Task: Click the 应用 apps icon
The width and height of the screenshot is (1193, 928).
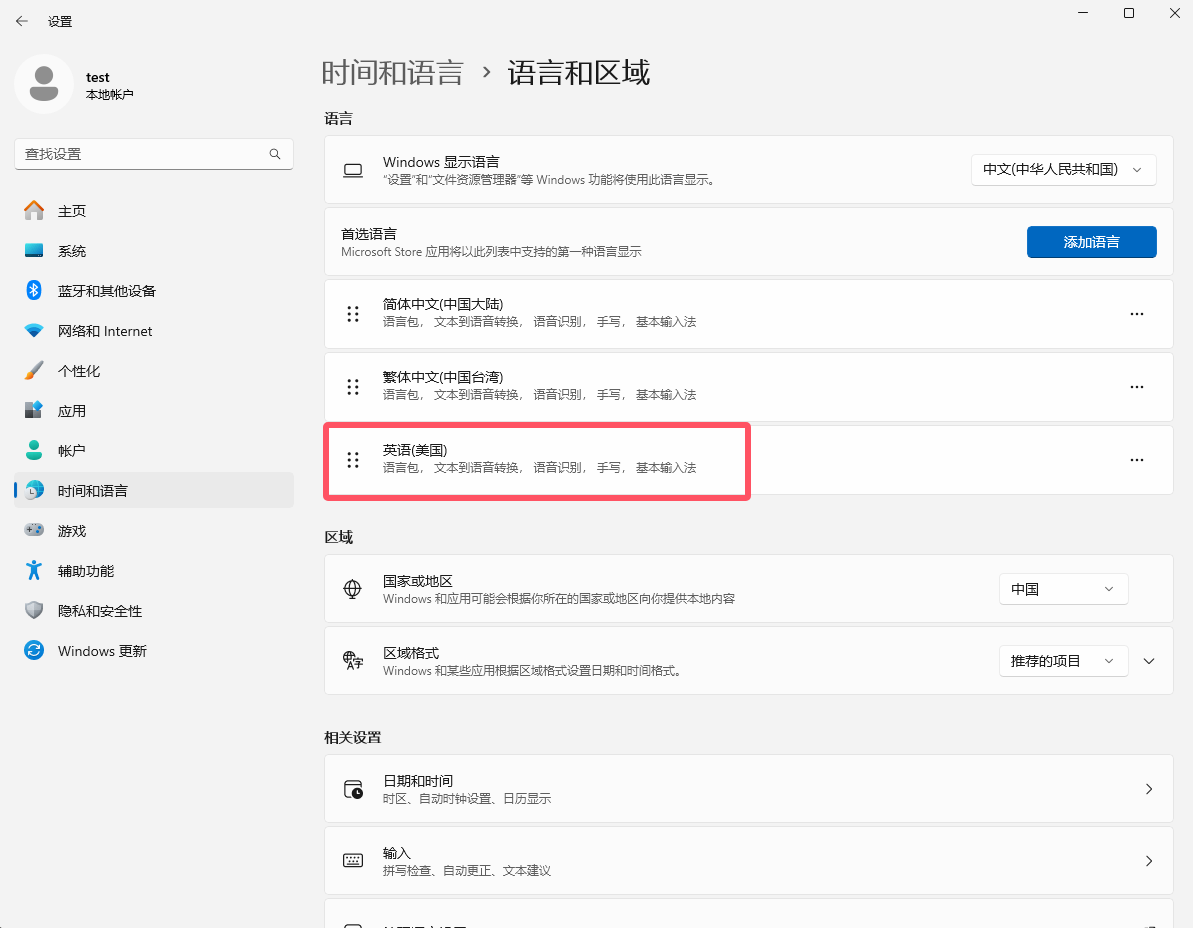Action: tap(34, 410)
